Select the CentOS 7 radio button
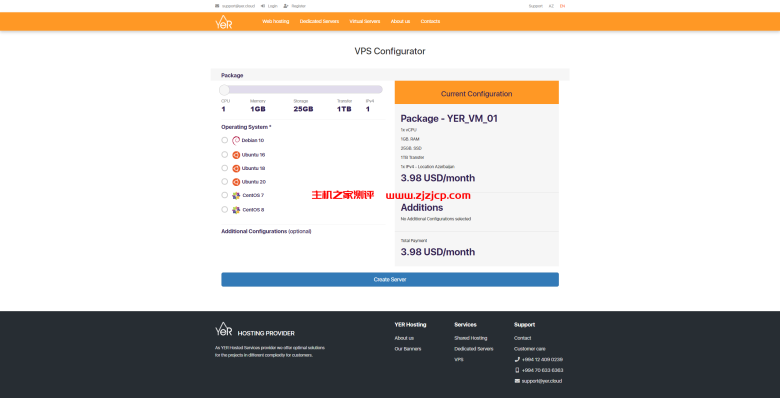 [x=224, y=196]
